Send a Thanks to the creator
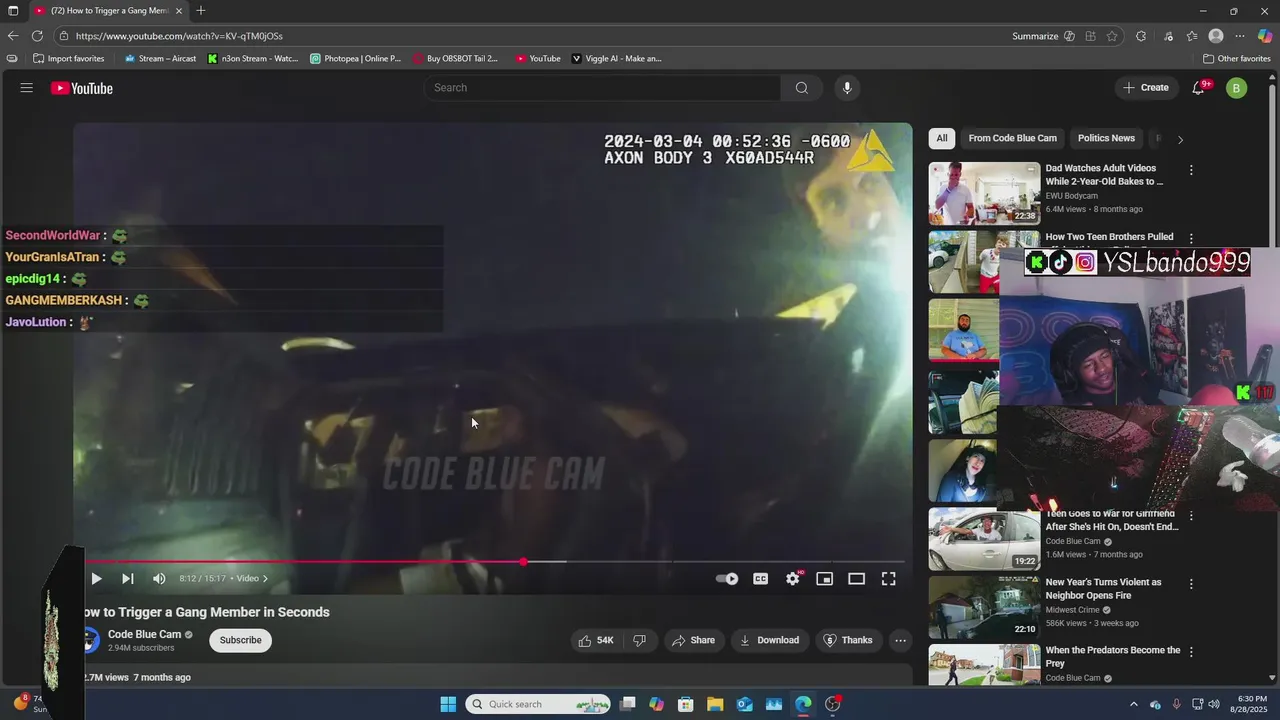 click(x=847, y=640)
